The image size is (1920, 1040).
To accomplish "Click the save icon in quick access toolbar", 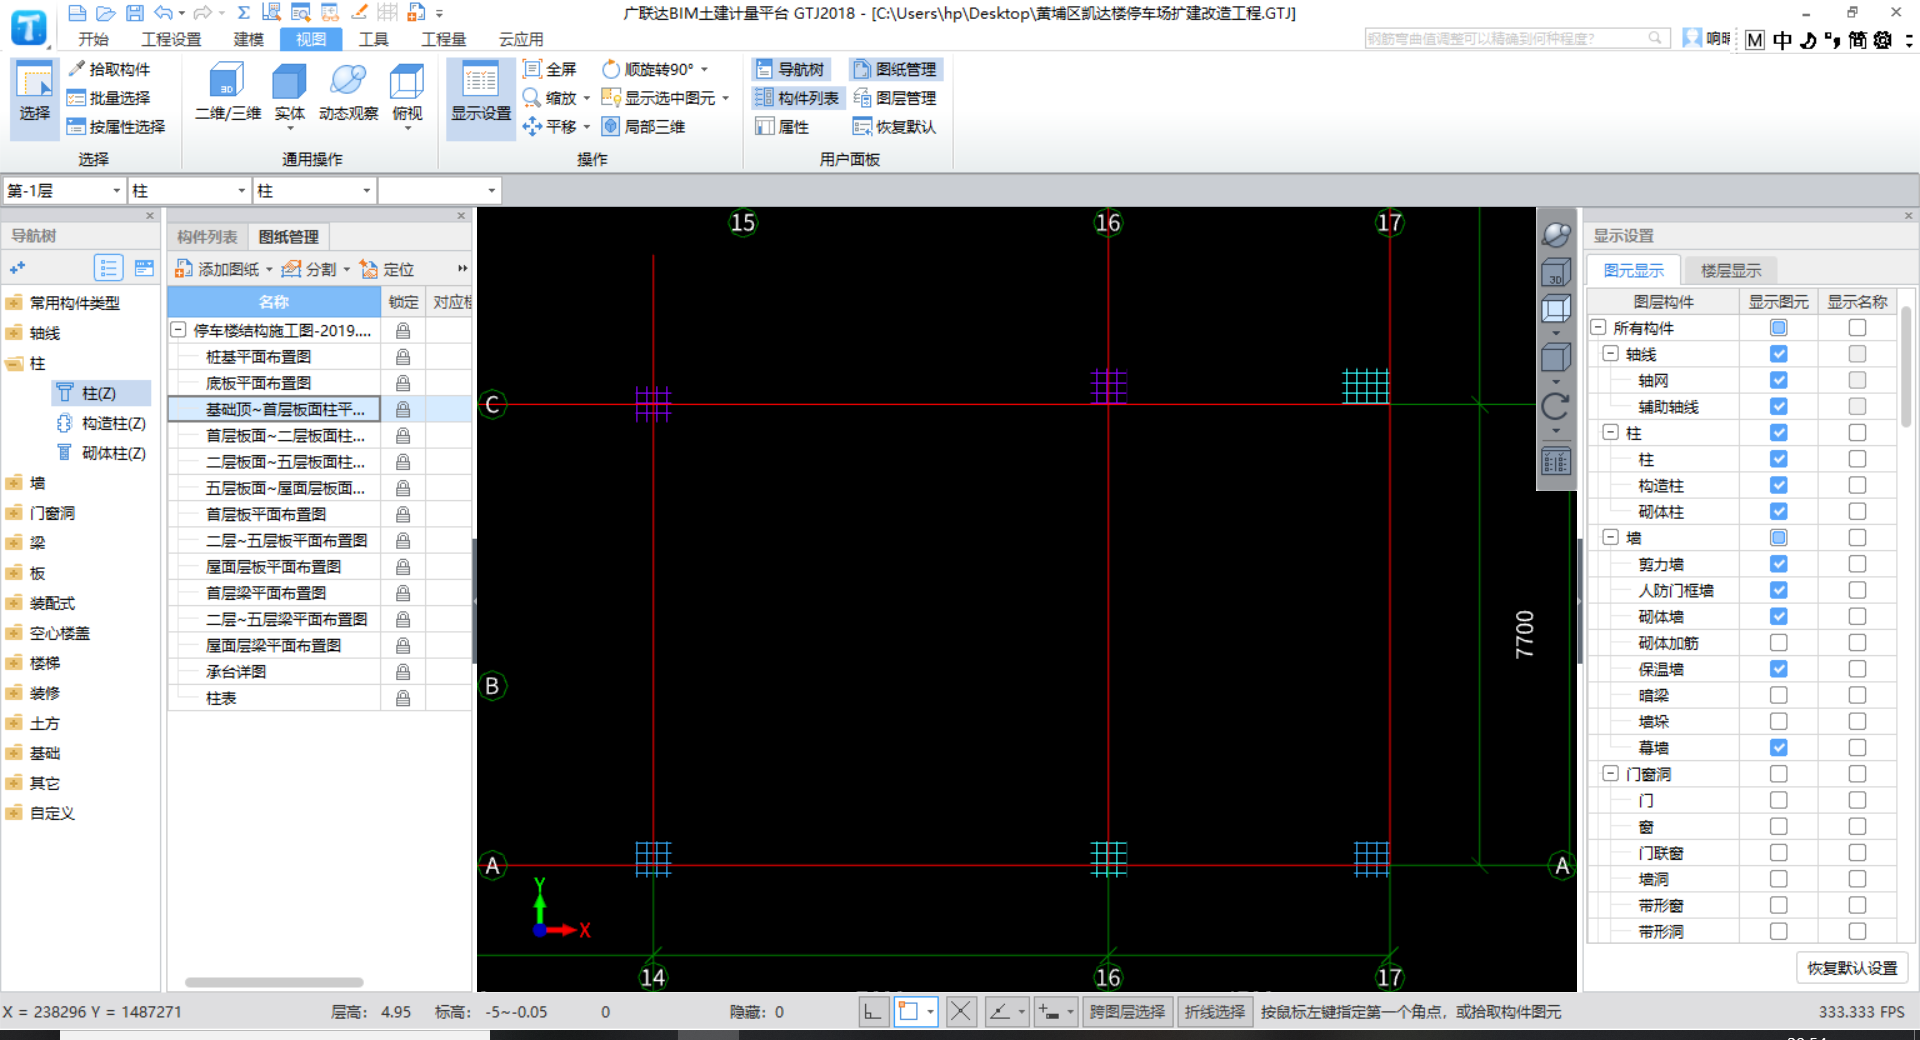I will click(x=135, y=13).
